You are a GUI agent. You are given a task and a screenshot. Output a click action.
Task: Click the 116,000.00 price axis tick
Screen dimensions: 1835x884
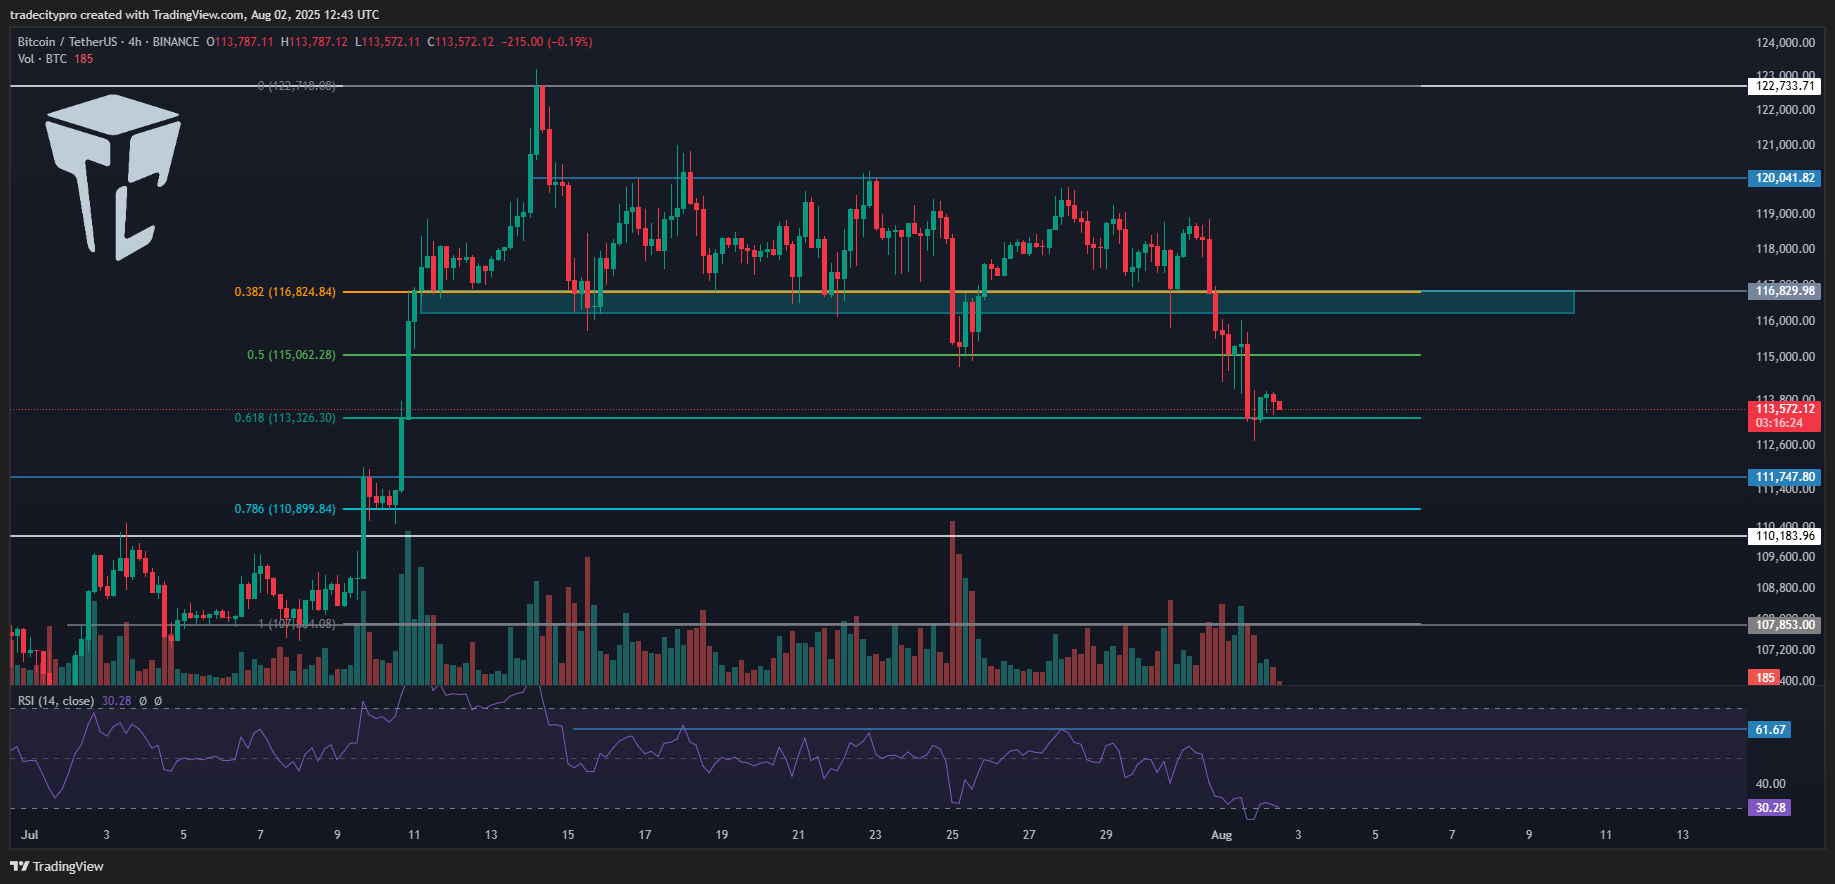[1785, 321]
